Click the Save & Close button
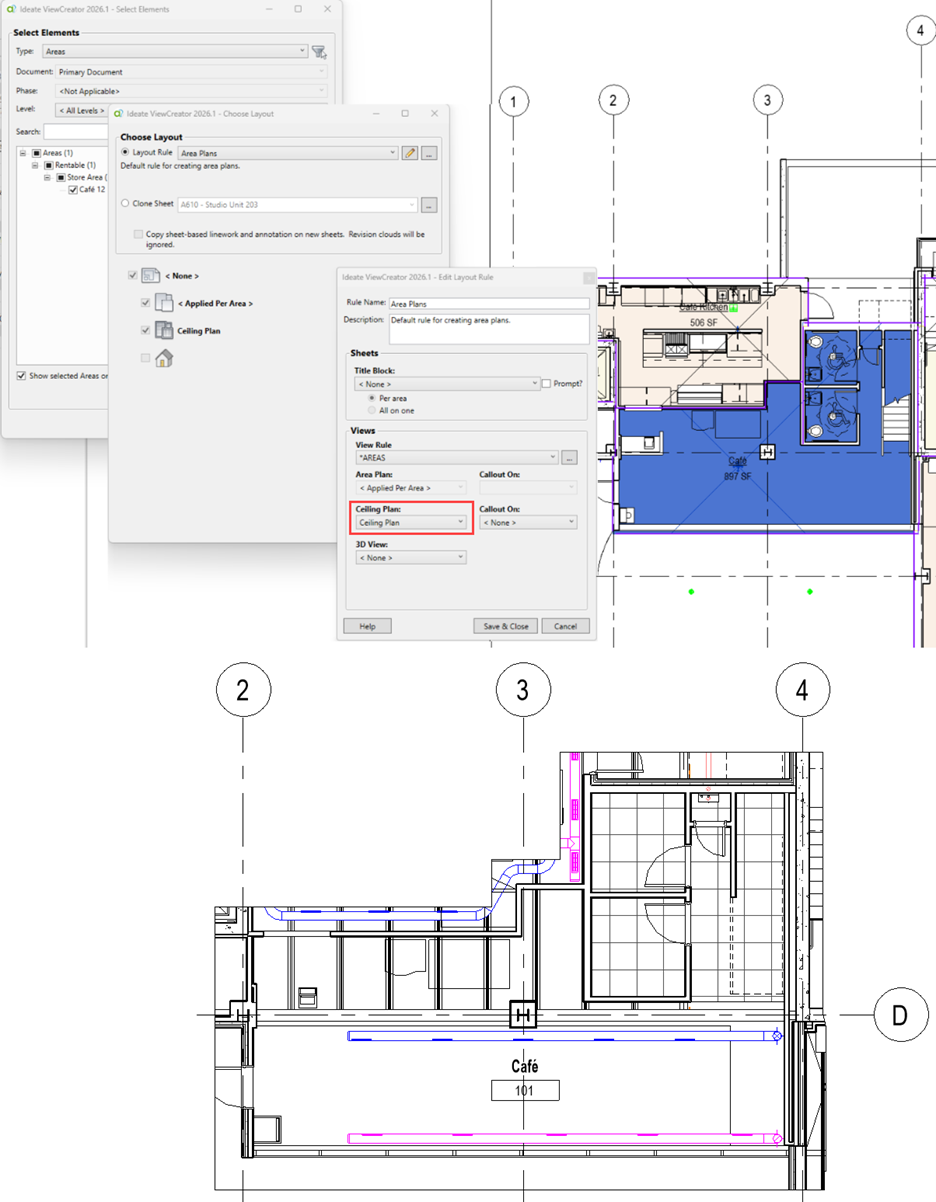The image size is (936, 1202). pyautogui.click(x=506, y=626)
